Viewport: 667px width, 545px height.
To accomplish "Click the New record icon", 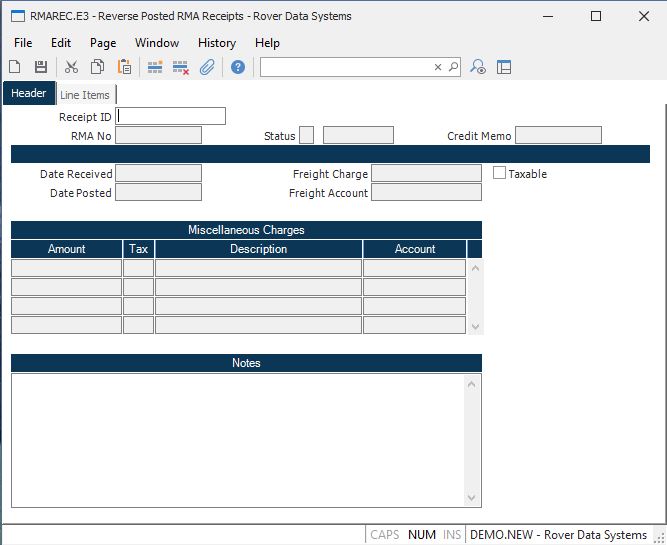I will click(x=15, y=67).
